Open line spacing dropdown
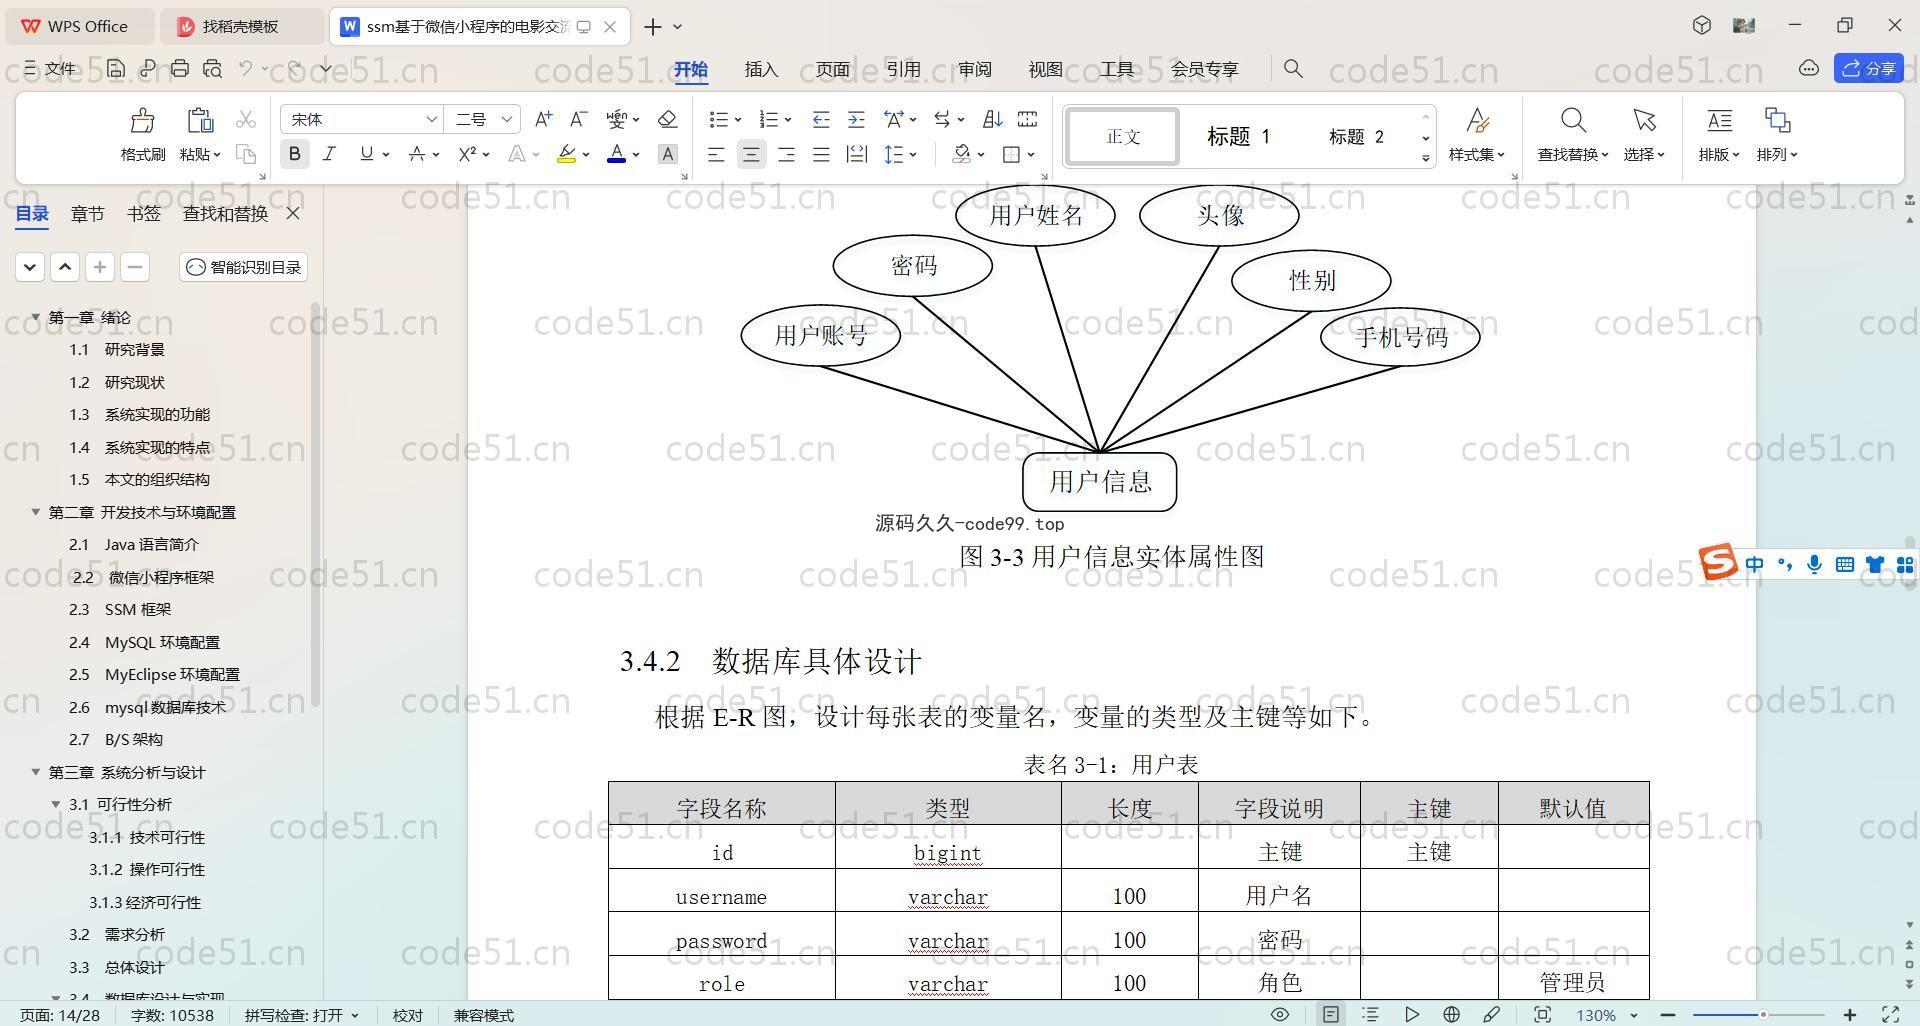 (913, 154)
